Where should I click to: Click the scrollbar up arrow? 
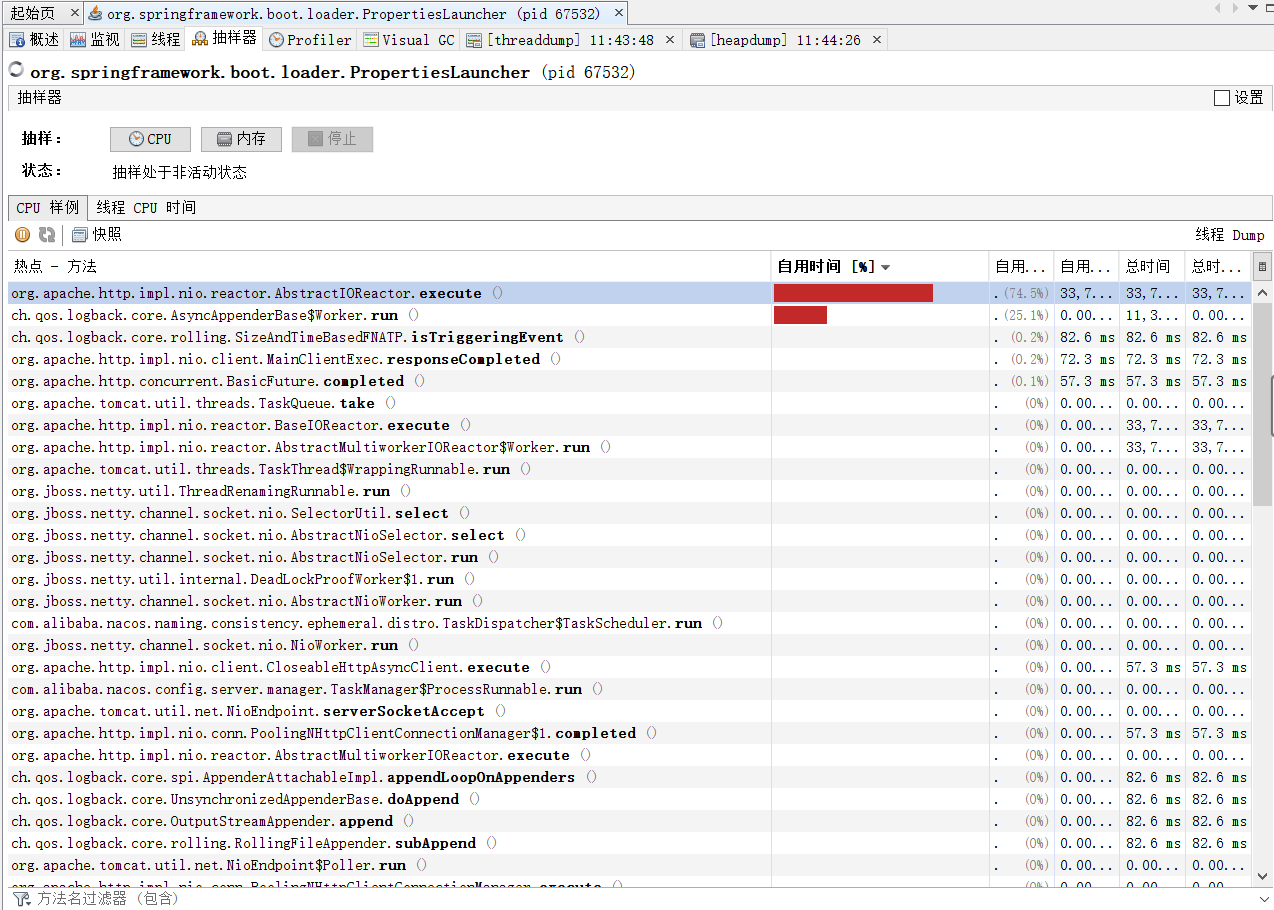pyautogui.click(x=1261, y=291)
